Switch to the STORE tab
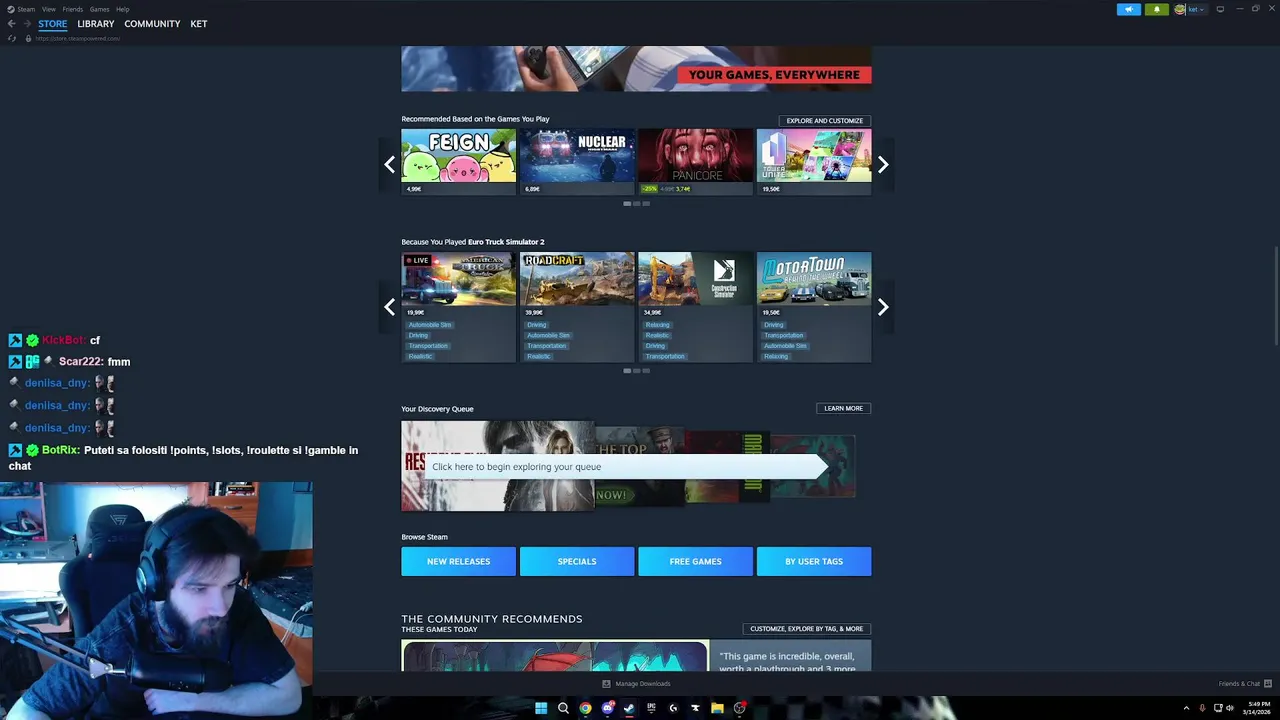 pos(53,24)
